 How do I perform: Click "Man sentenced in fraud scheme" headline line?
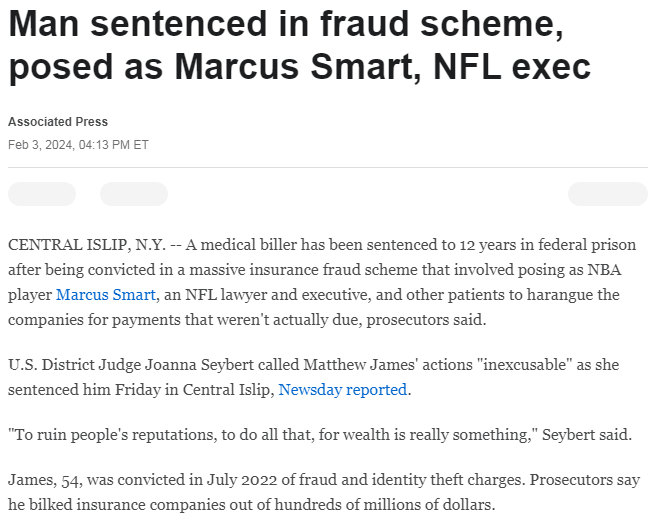click(286, 23)
